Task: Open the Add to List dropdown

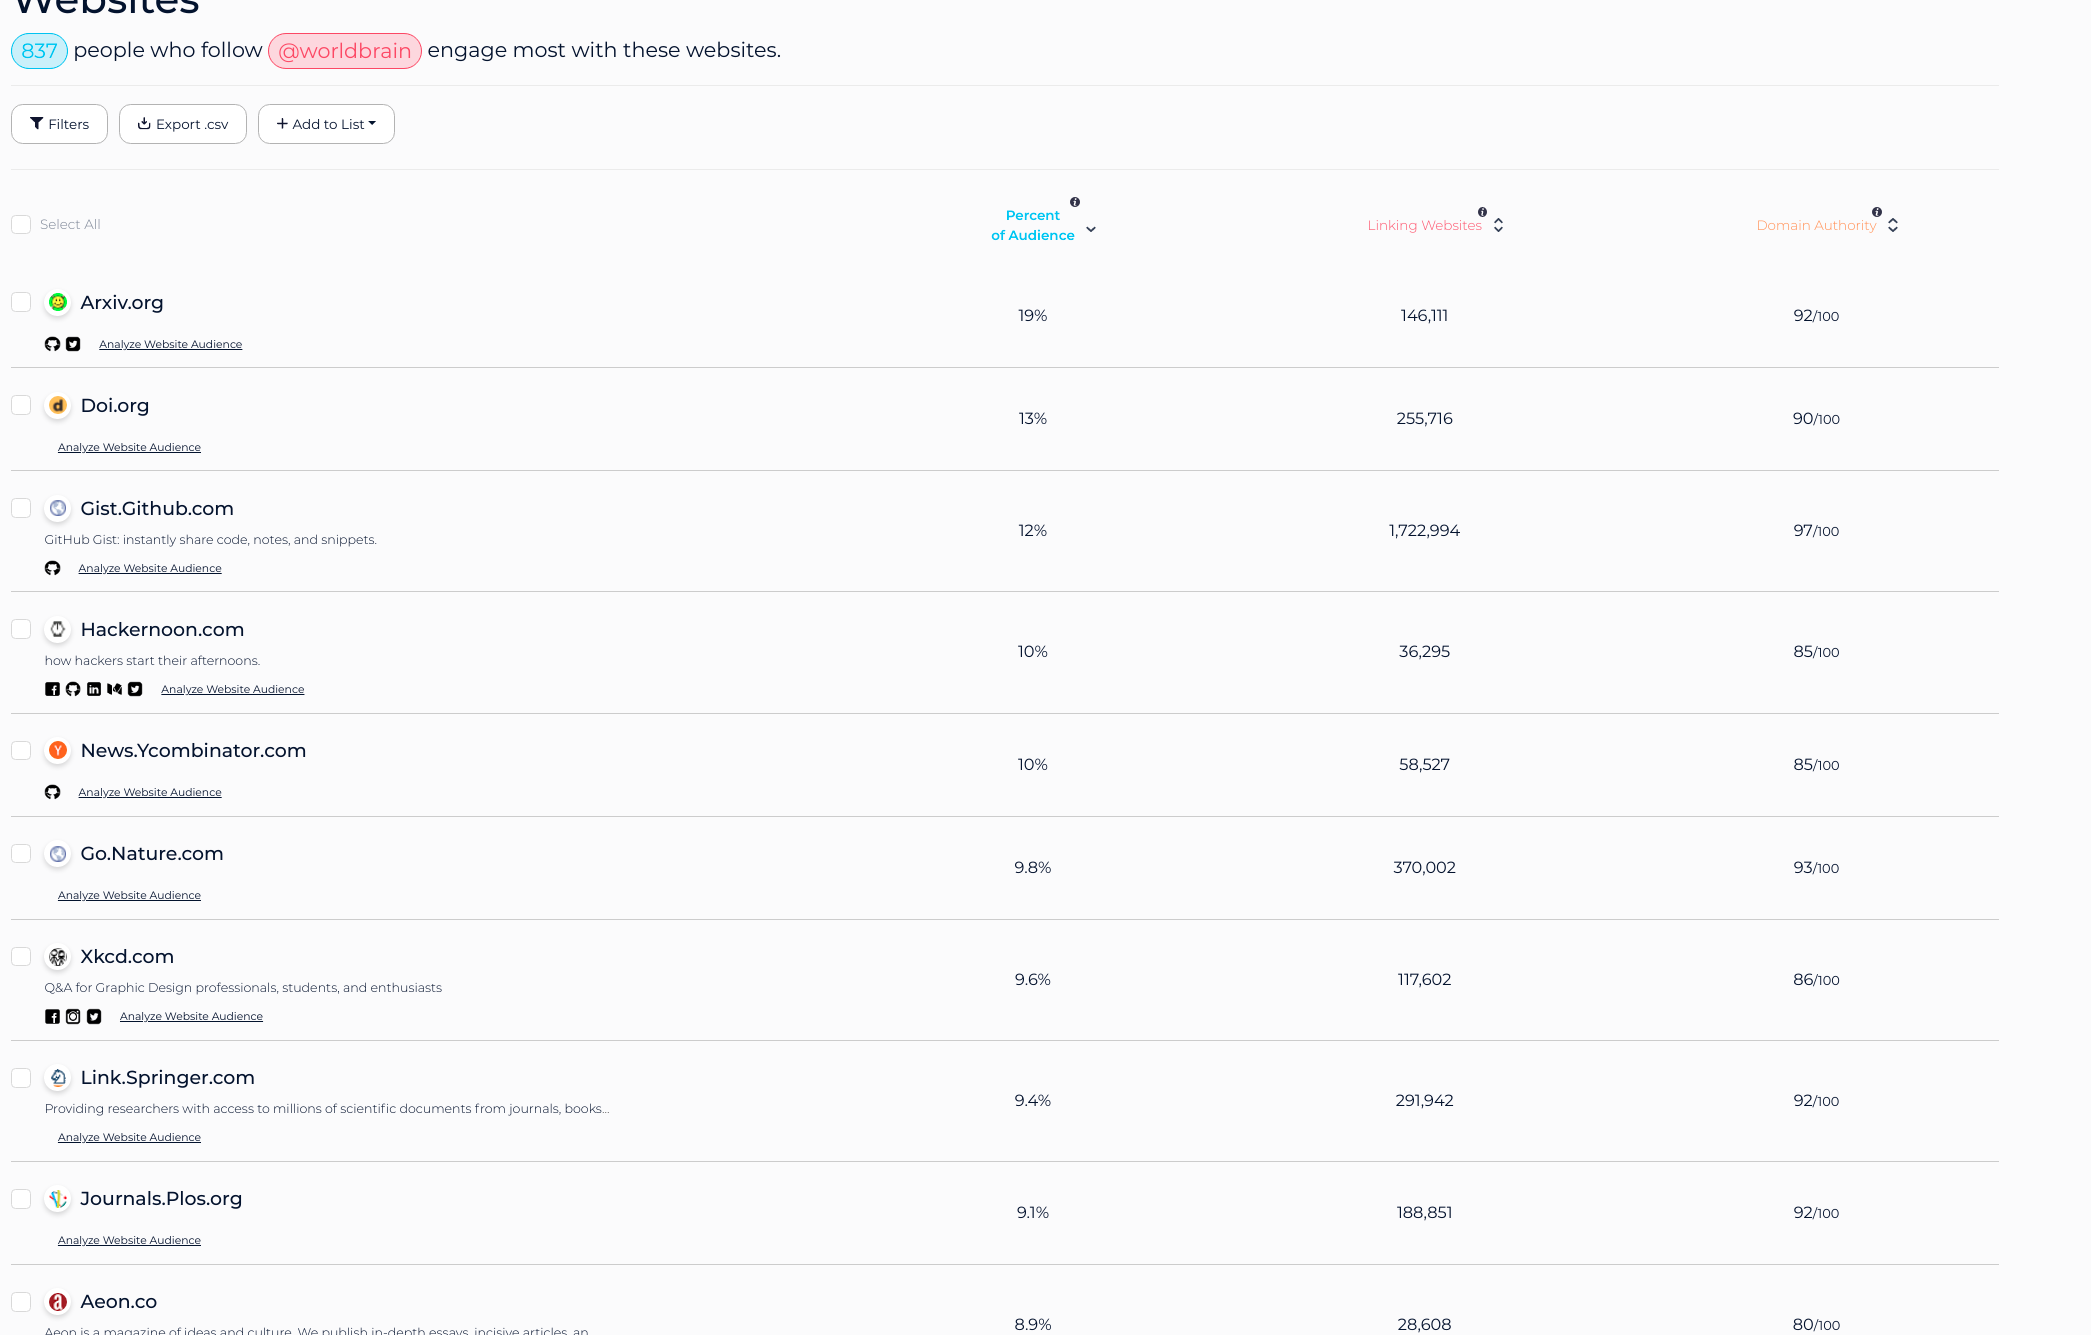Action: 326,124
